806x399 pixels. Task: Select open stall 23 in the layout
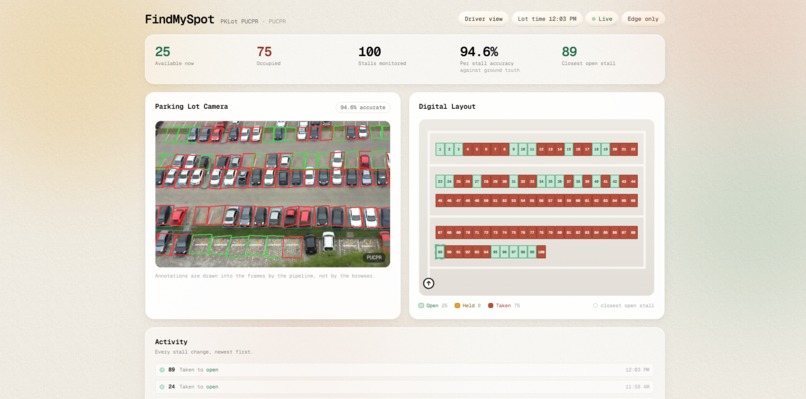pyautogui.click(x=440, y=181)
